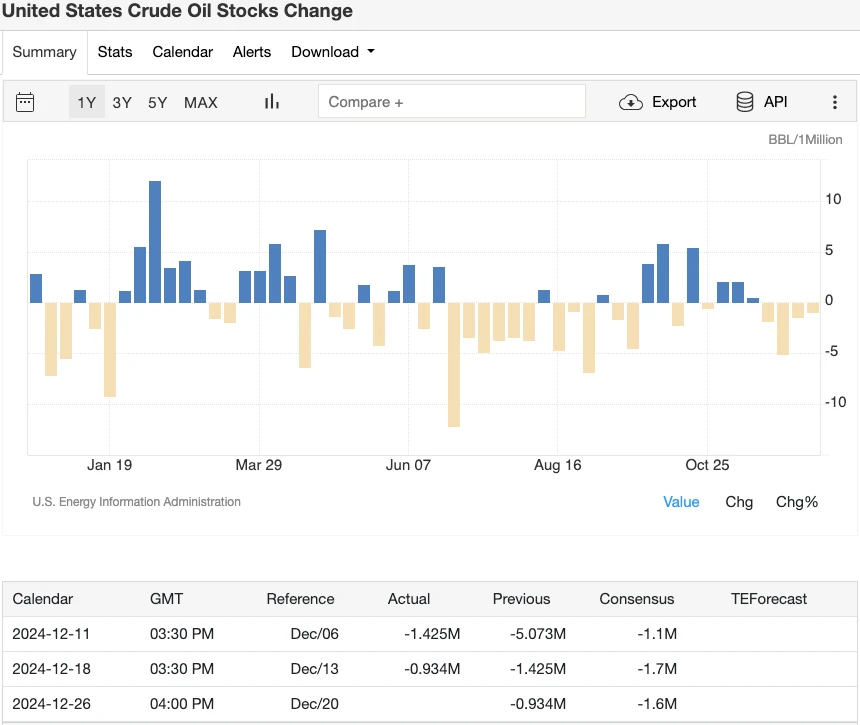860x725 pixels.
Task: Keep chart display on Value
Action: (x=681, y=502)
